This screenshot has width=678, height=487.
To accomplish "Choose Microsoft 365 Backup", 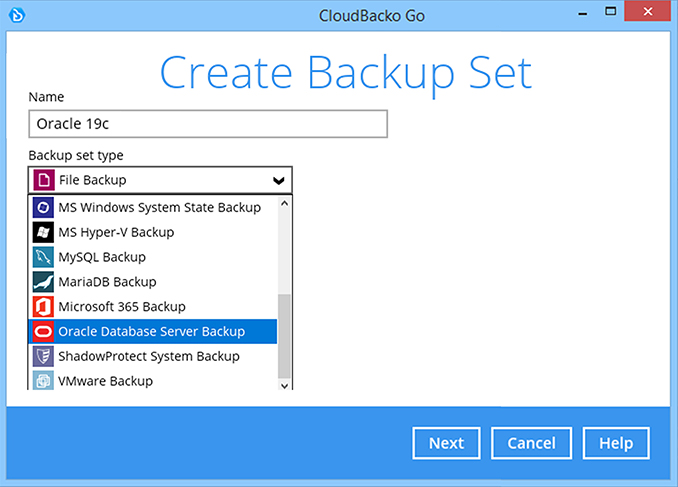I will pyautogui.click(x=153, y=307).
